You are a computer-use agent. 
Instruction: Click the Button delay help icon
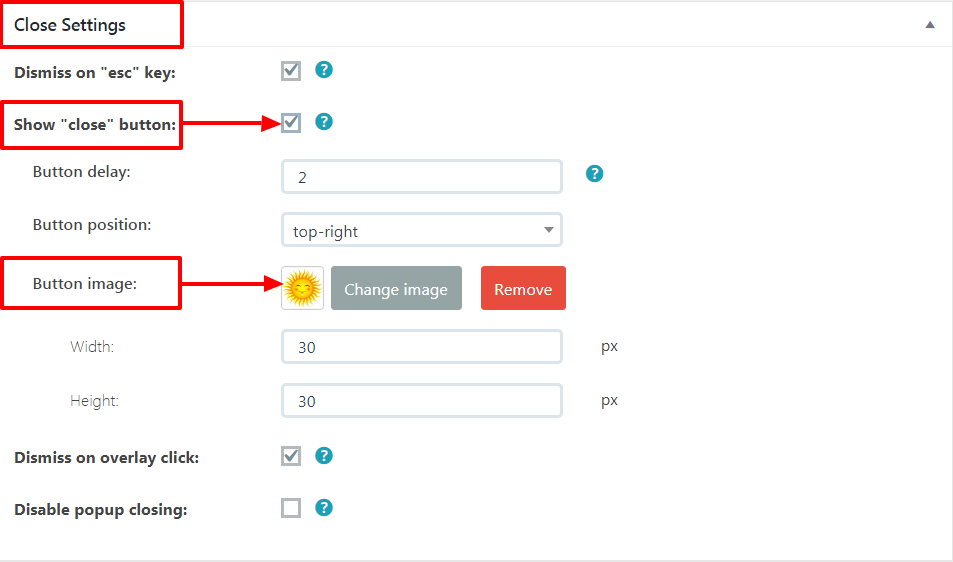click(x=594, y=174)
